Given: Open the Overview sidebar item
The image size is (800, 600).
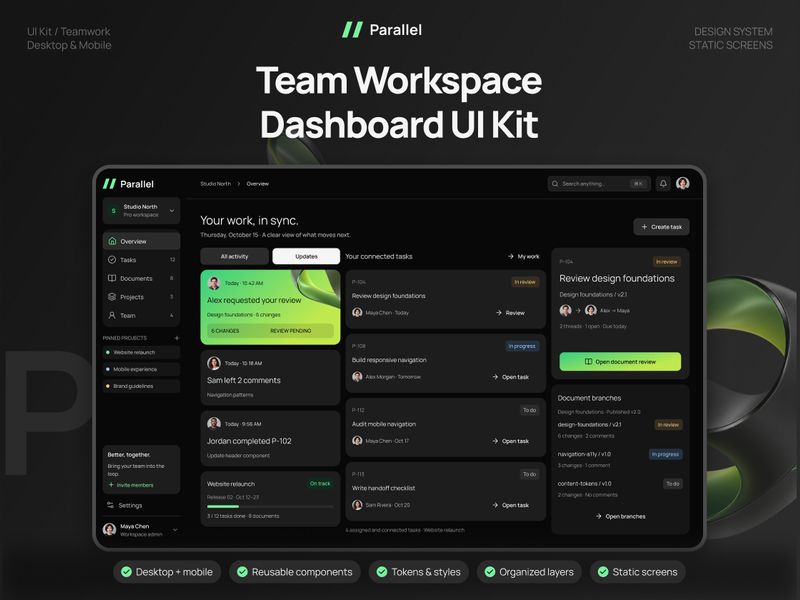Looking at the screenshot, I should (141, 241).
